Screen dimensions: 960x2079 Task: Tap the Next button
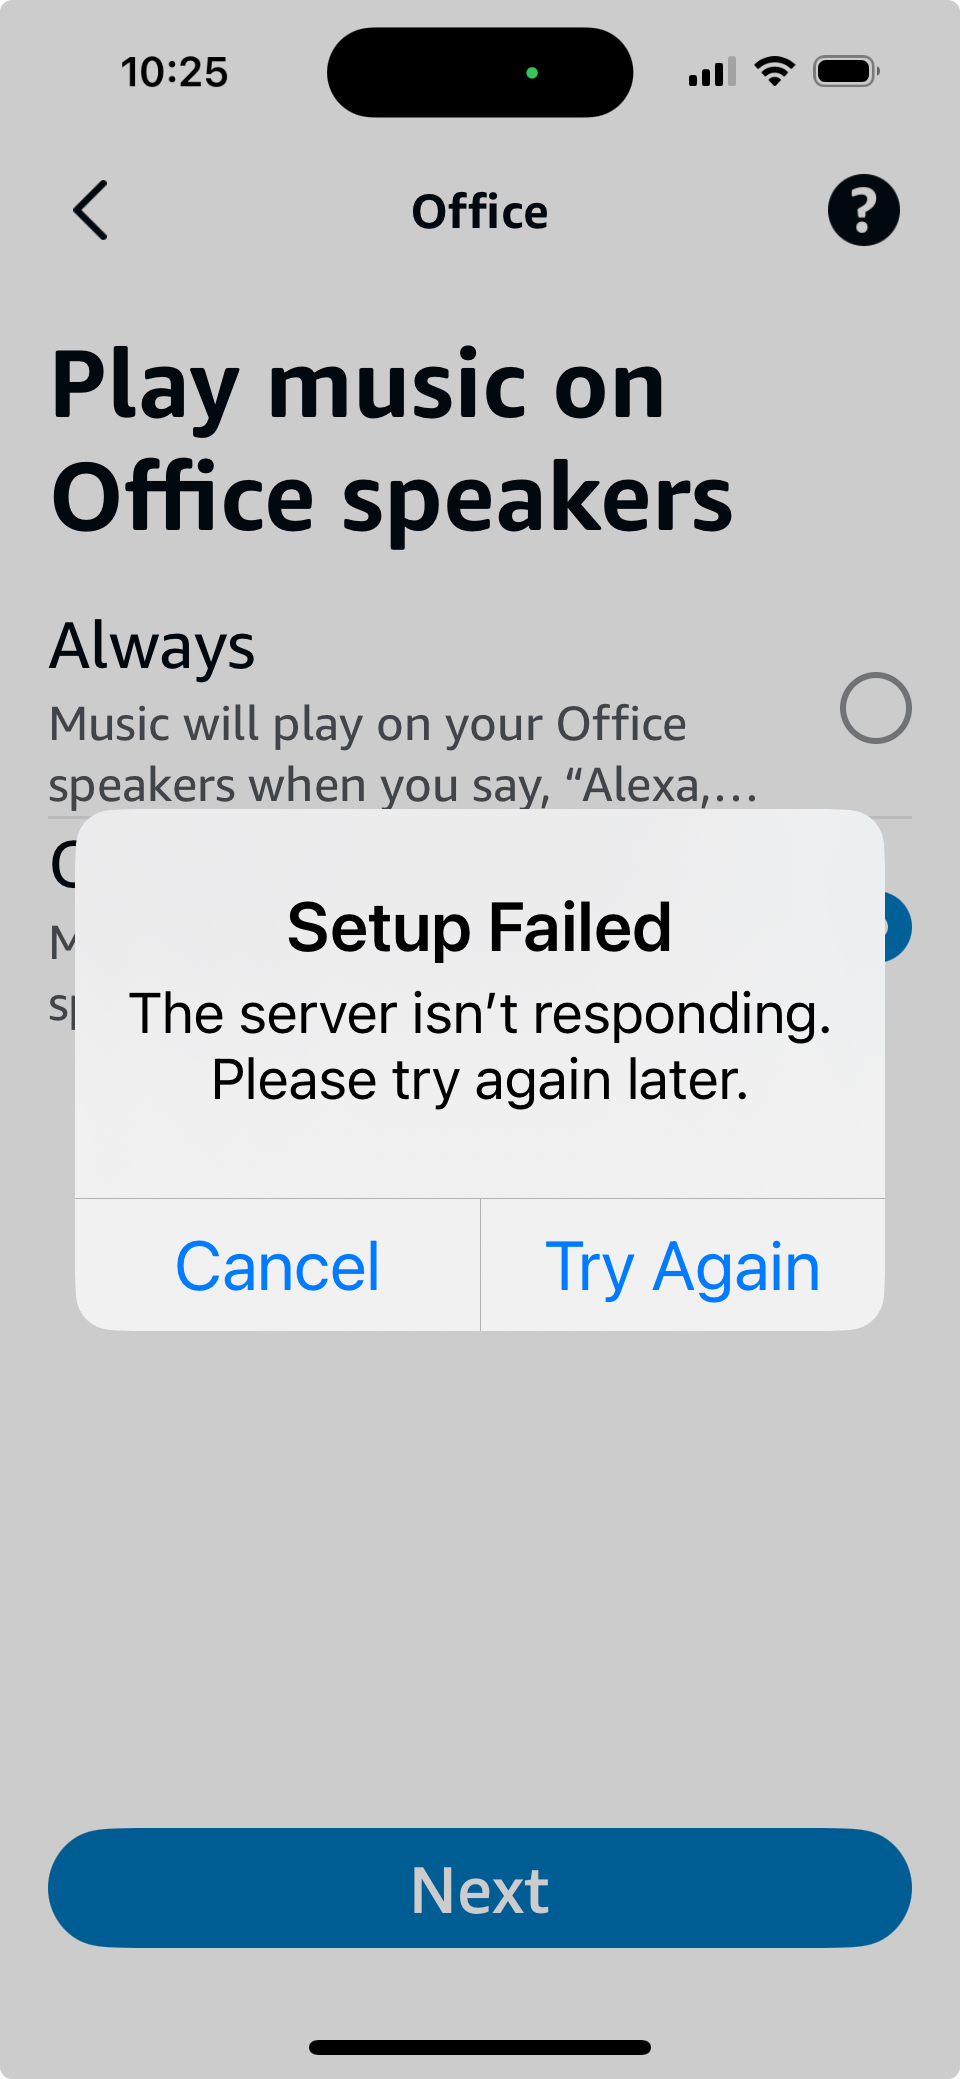(480, 1888)
